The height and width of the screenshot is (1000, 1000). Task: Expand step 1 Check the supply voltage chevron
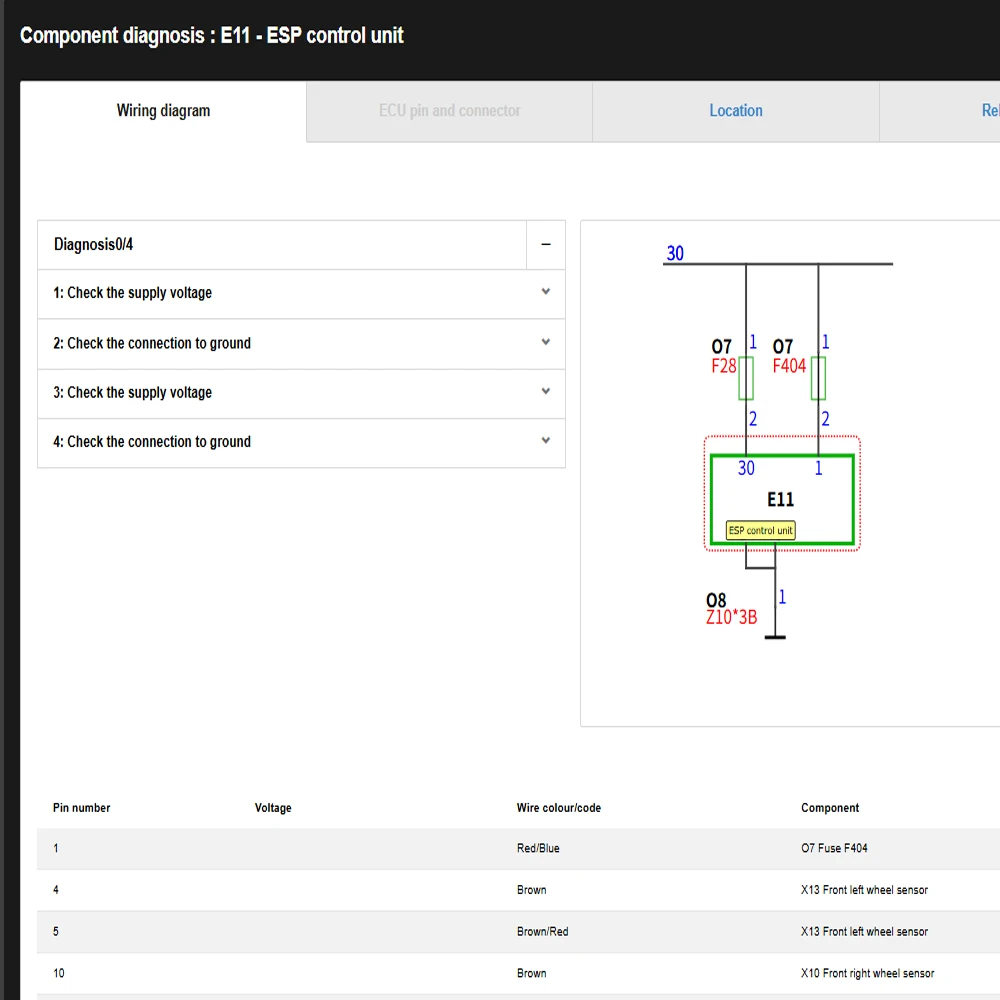(x=546, y=292)
